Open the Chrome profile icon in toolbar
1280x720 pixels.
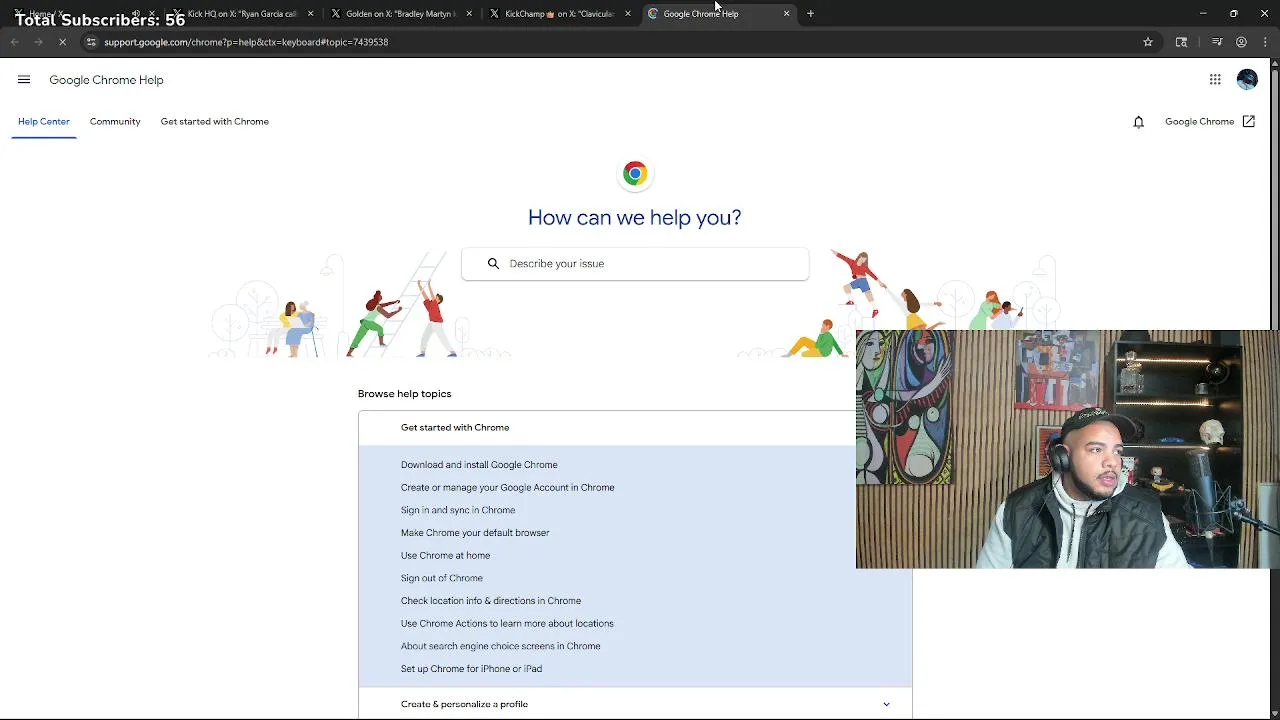tap(1241, 42)
